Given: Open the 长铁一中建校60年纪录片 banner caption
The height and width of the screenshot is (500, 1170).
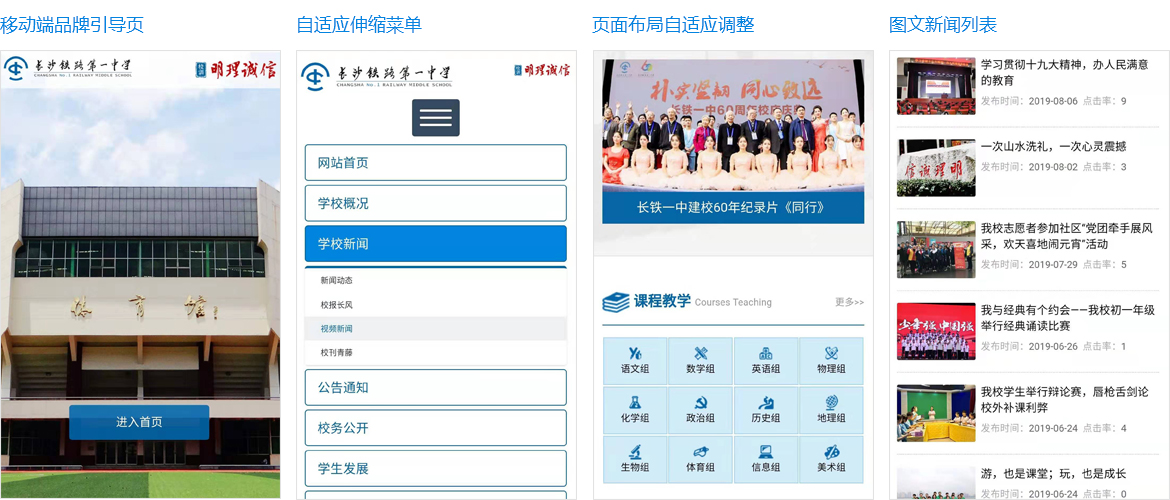Looking at the screenshot, I should 733,207.
